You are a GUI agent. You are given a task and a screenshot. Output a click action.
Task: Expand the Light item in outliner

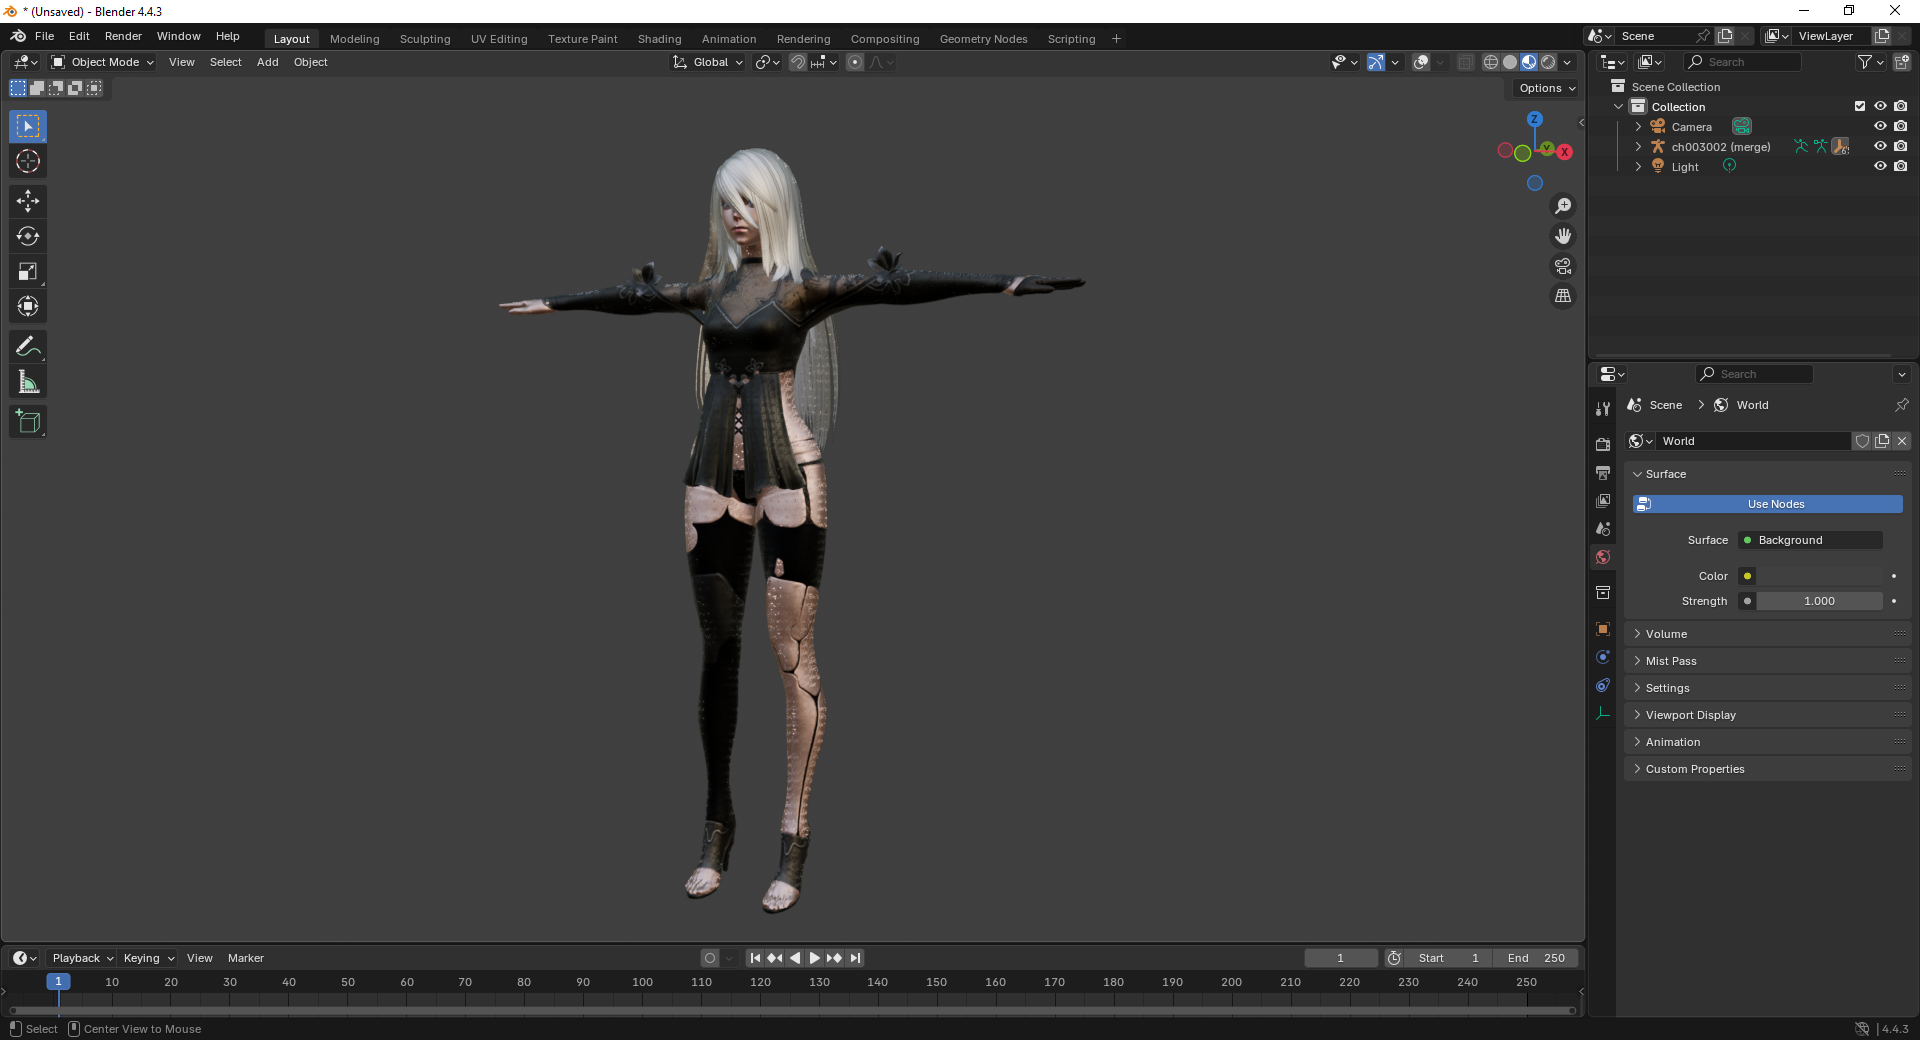(x=1638, y=167)
